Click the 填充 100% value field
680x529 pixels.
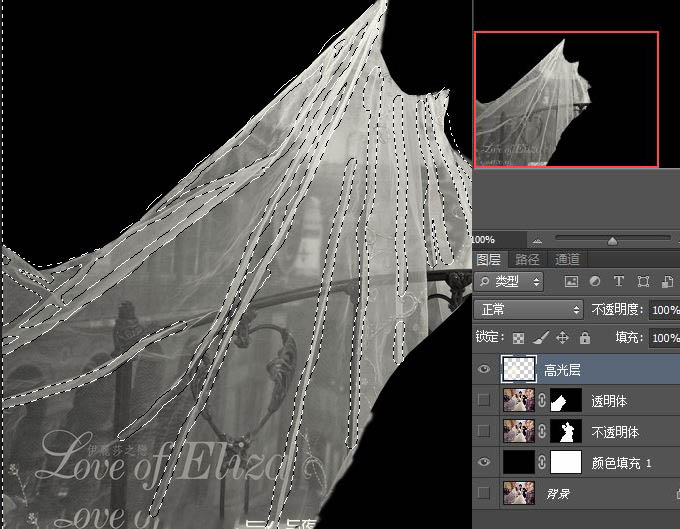[664, 337]
